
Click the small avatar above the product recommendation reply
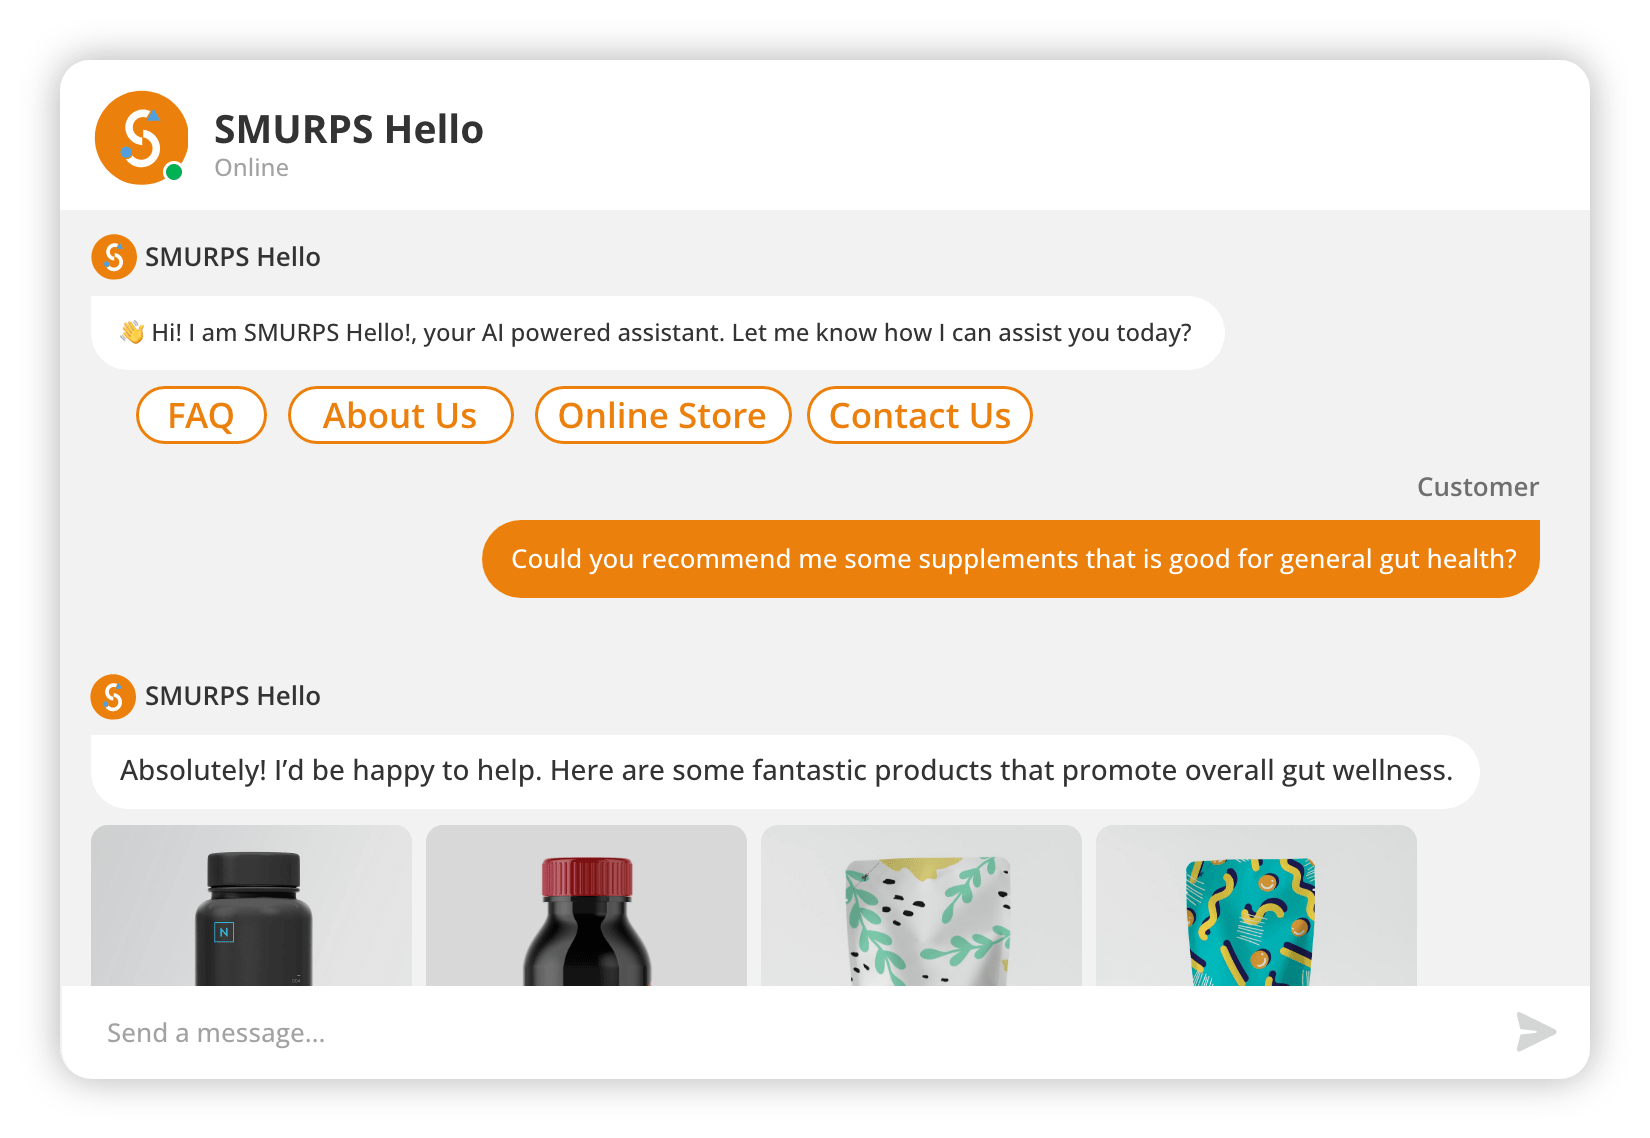(114, 696)
